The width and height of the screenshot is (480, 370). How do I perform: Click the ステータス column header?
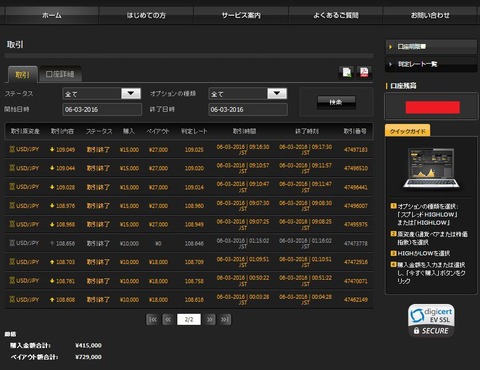[x=99, y=131]
